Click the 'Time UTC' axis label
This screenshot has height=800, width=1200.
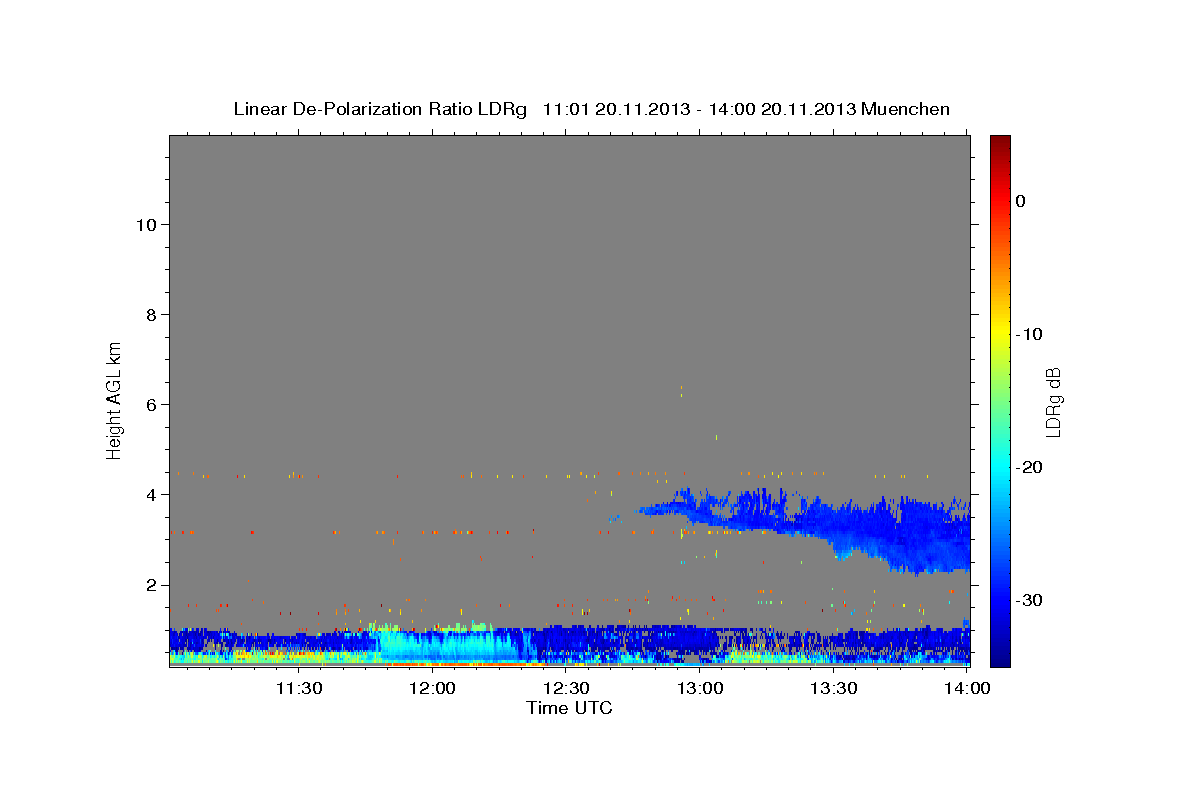(x=569, y=708)
